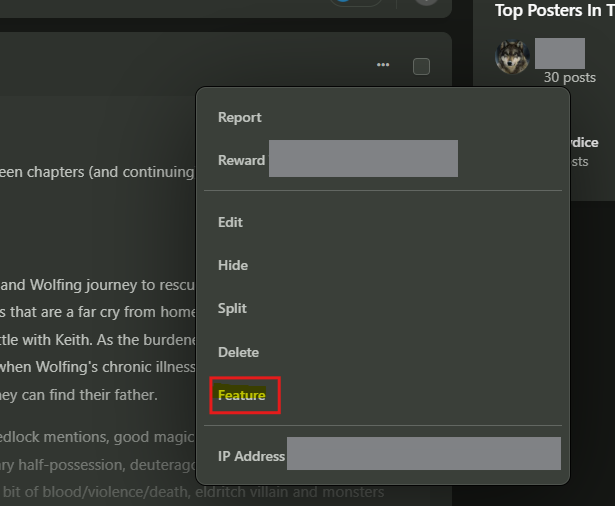The height and width of the screenshot is (506, 615).
Task: Open the three-dot post options menu
Action: [383, 65]
